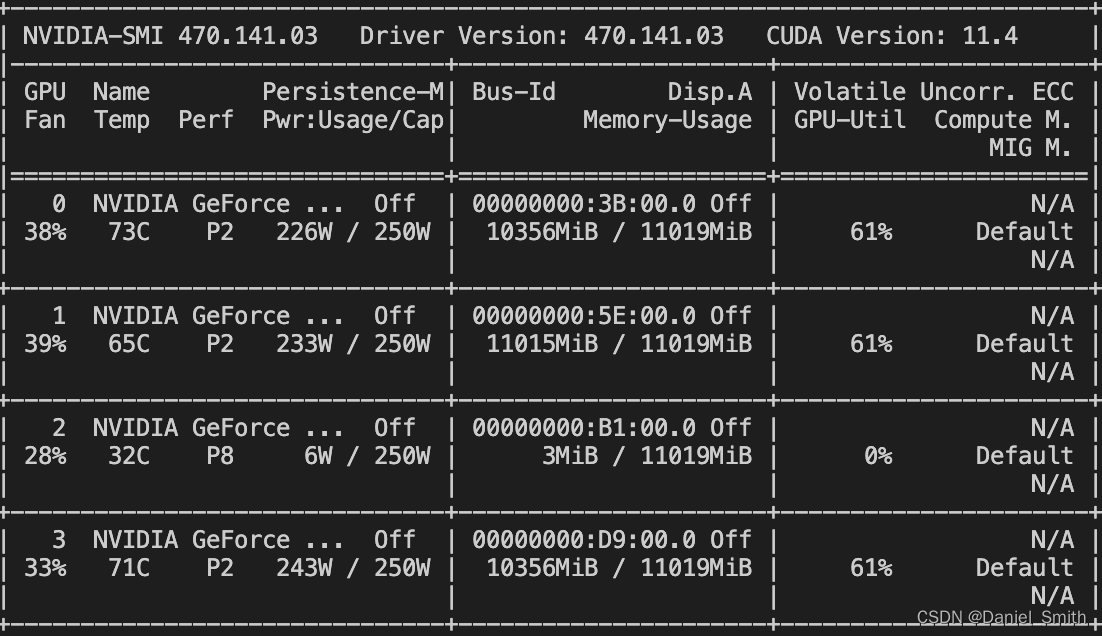Click the Persistence-M column header

click(x=353, y=92)
